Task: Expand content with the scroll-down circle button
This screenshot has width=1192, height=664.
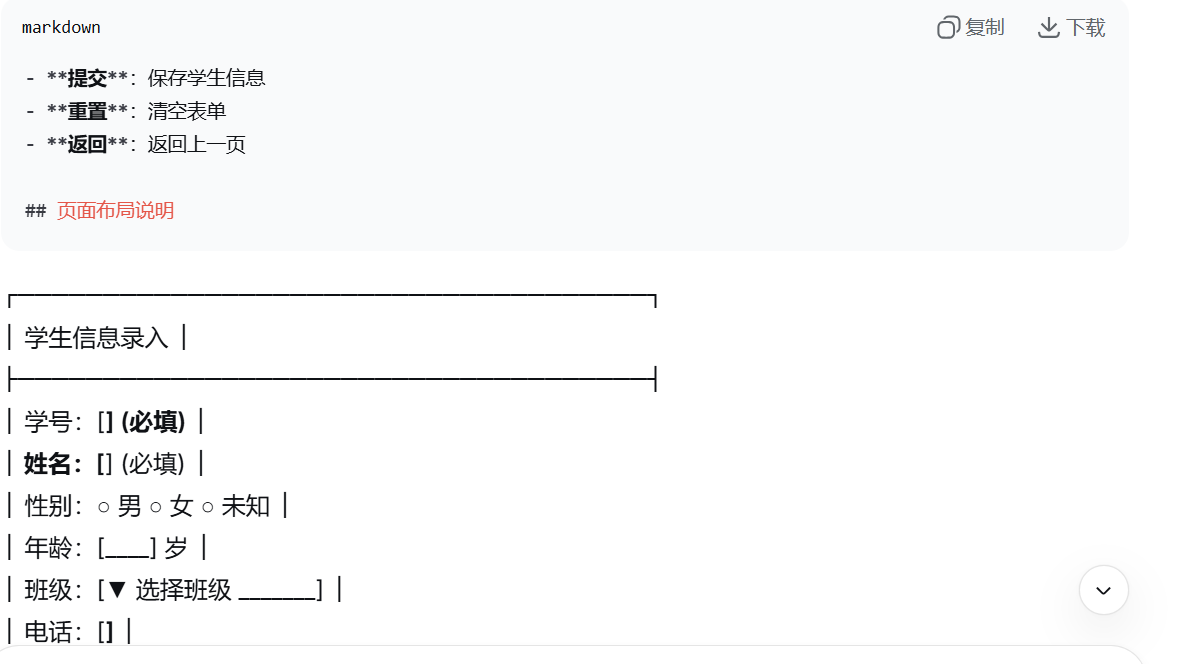Action: 1103,590
